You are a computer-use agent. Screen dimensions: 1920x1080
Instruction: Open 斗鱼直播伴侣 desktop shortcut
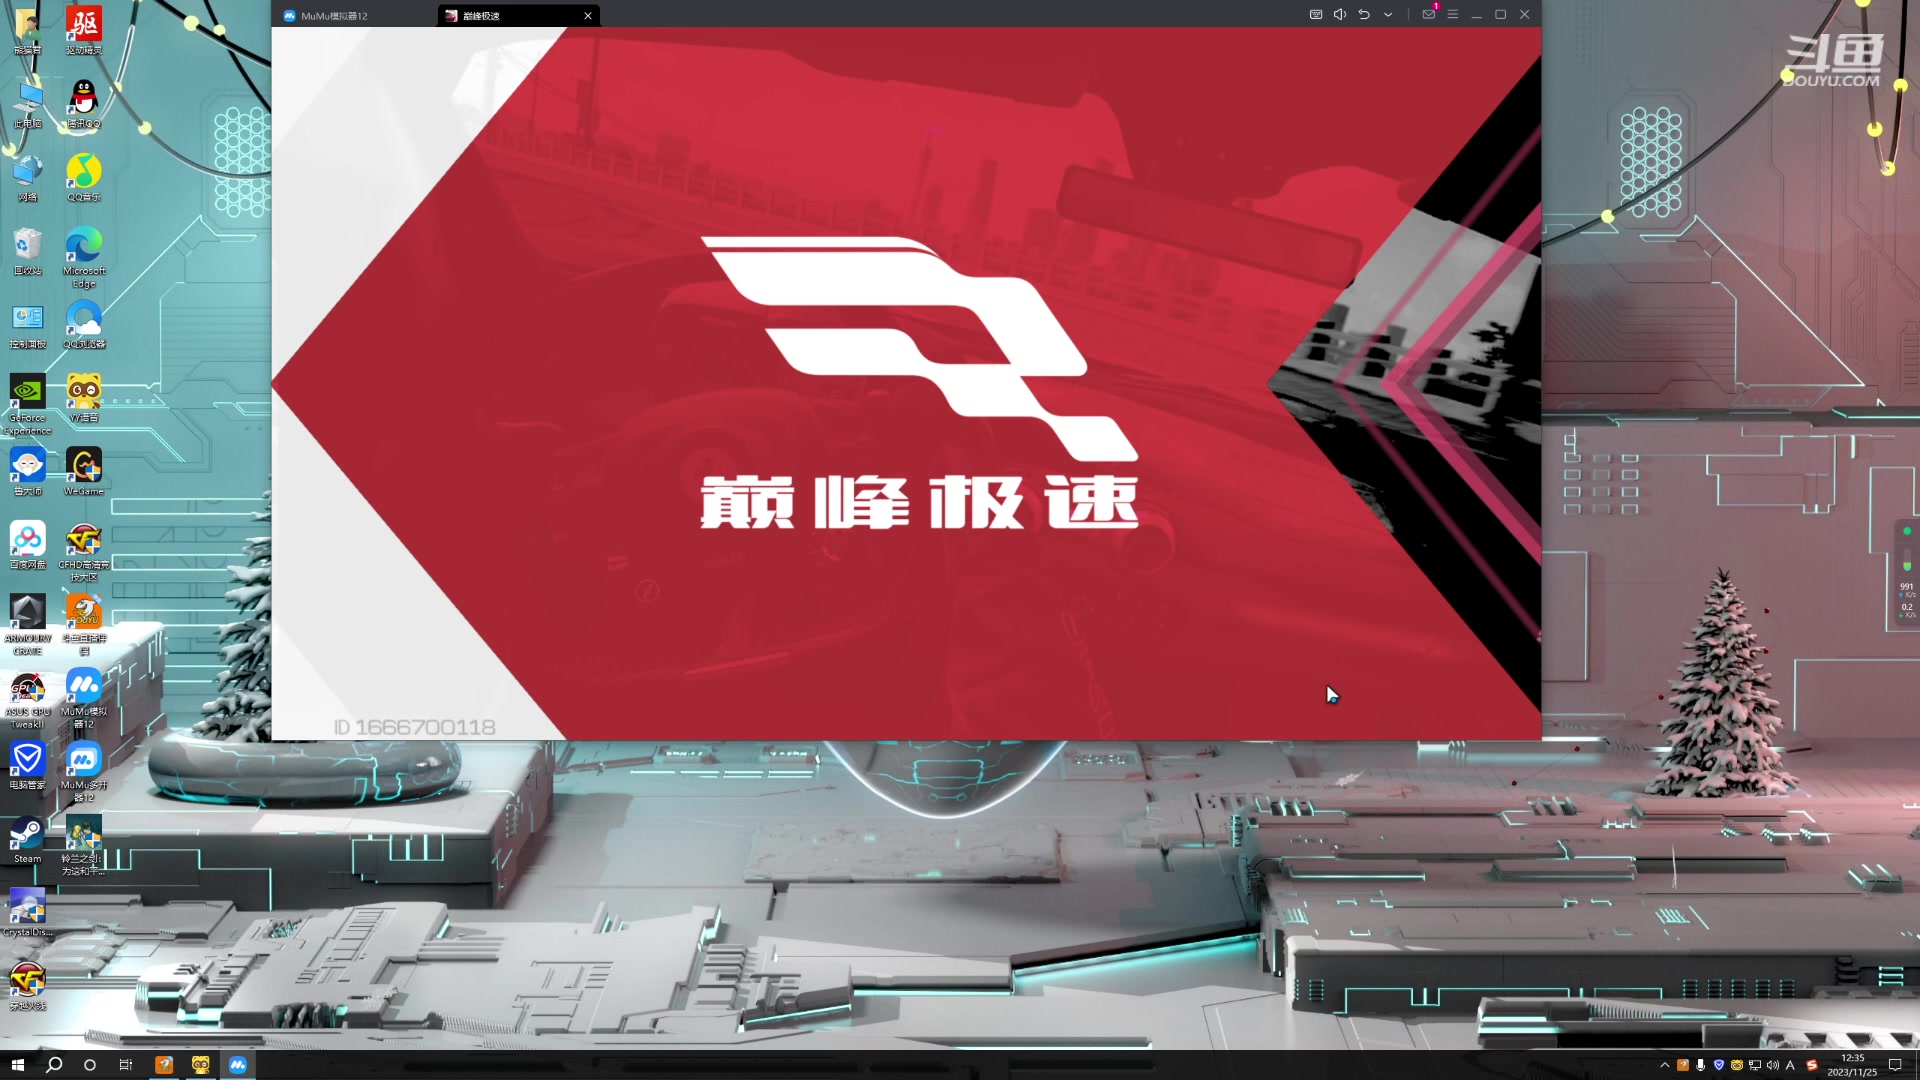click(84, 625)
